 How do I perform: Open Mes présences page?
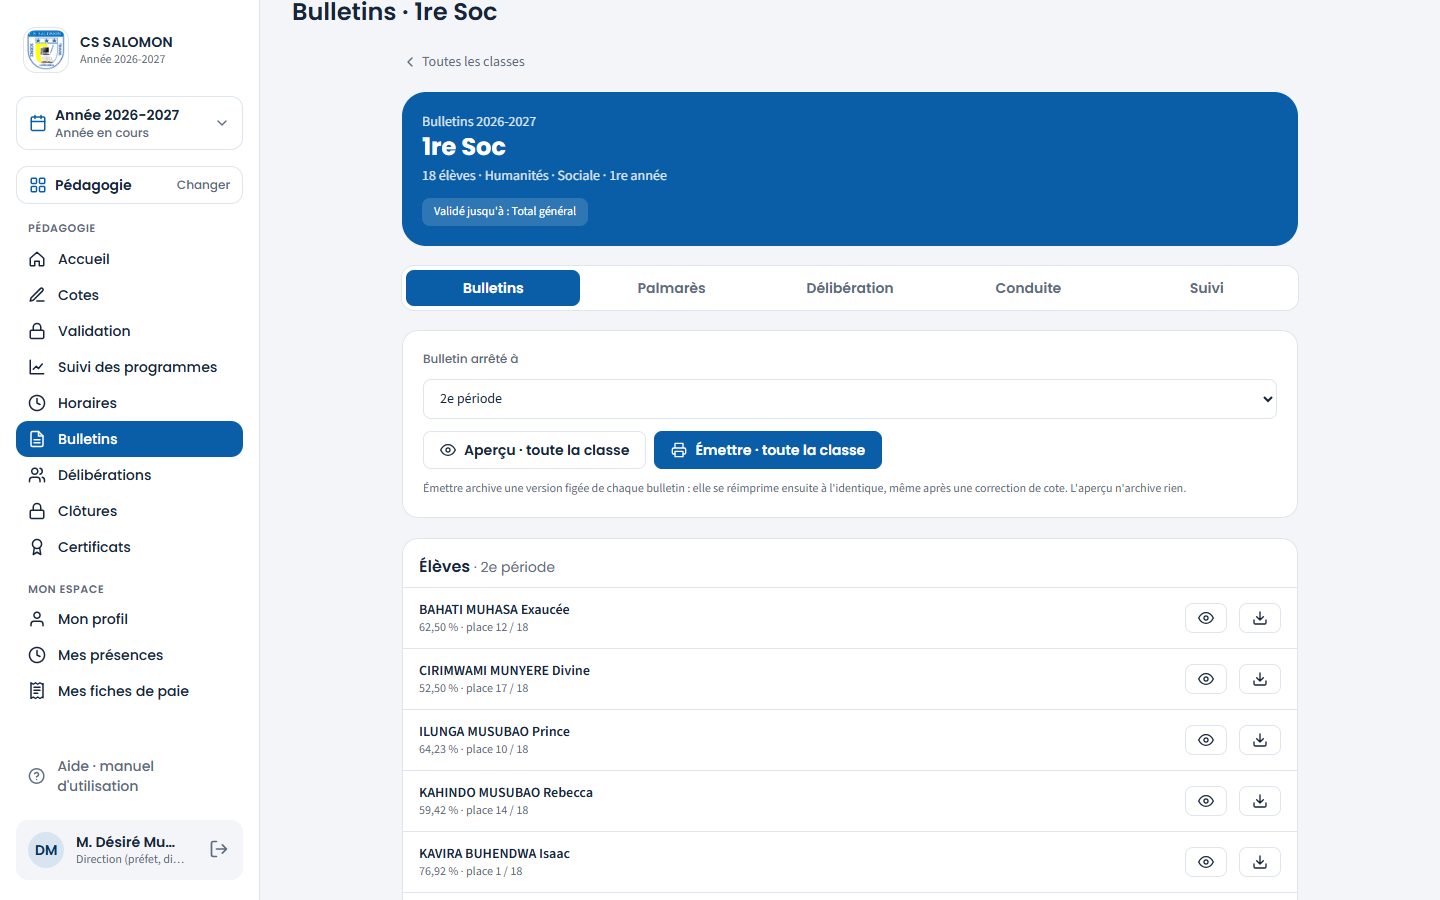pos(129,655)
